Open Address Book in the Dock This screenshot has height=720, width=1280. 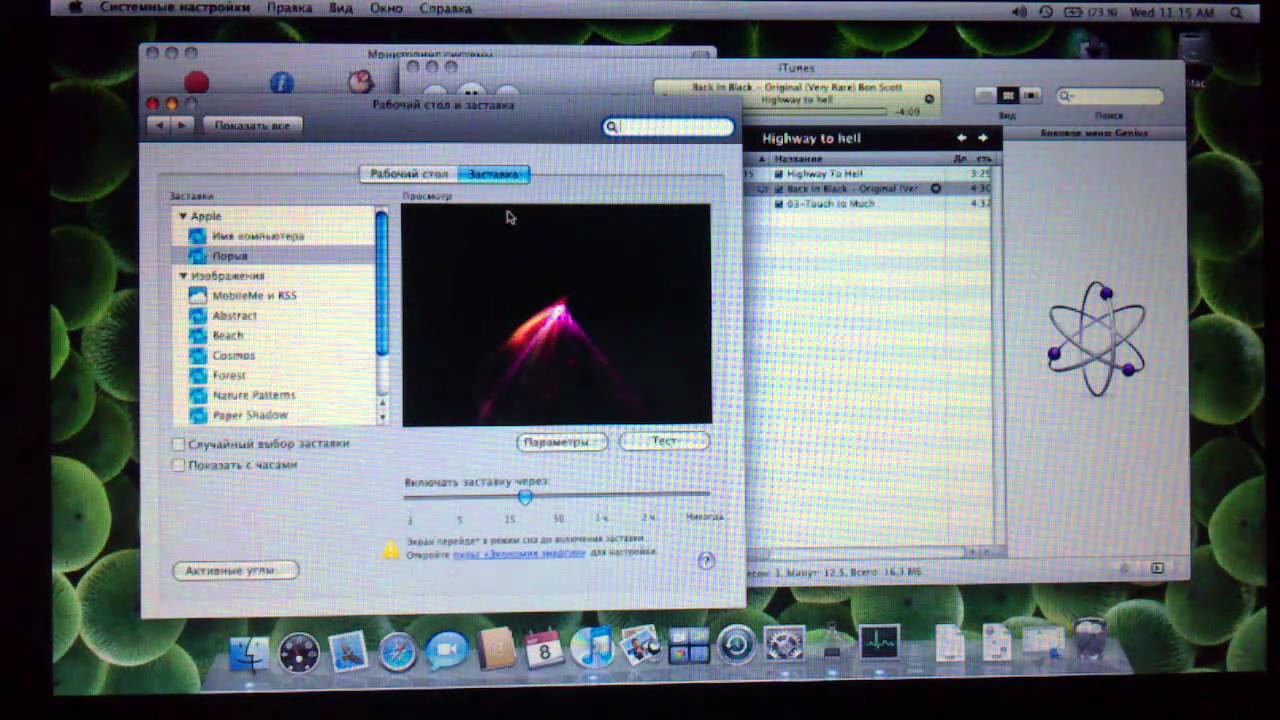[x=496, y=649]
